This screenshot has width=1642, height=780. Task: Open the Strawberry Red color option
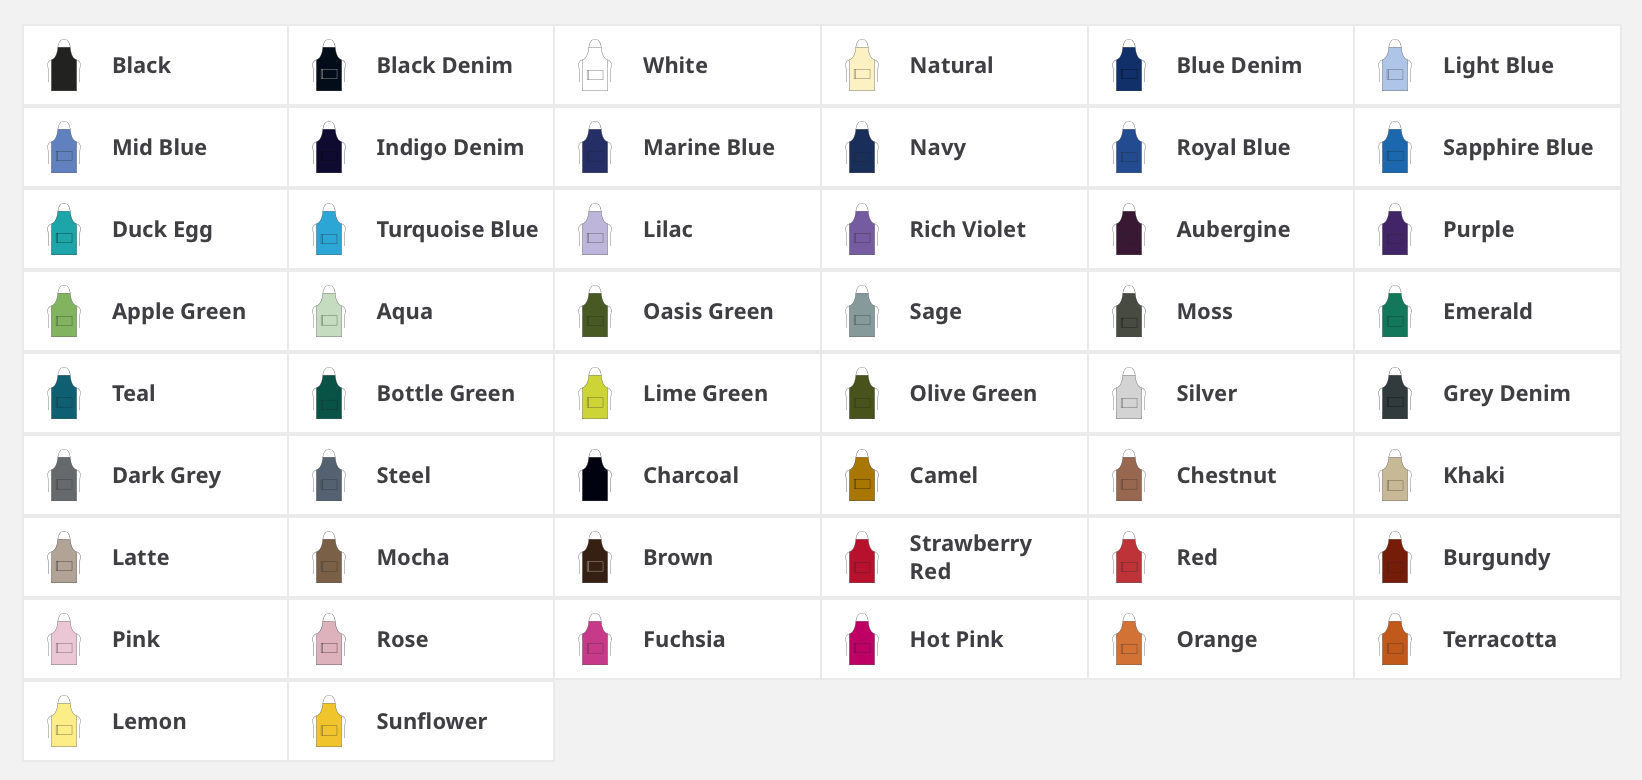click(x=862, y=557)
